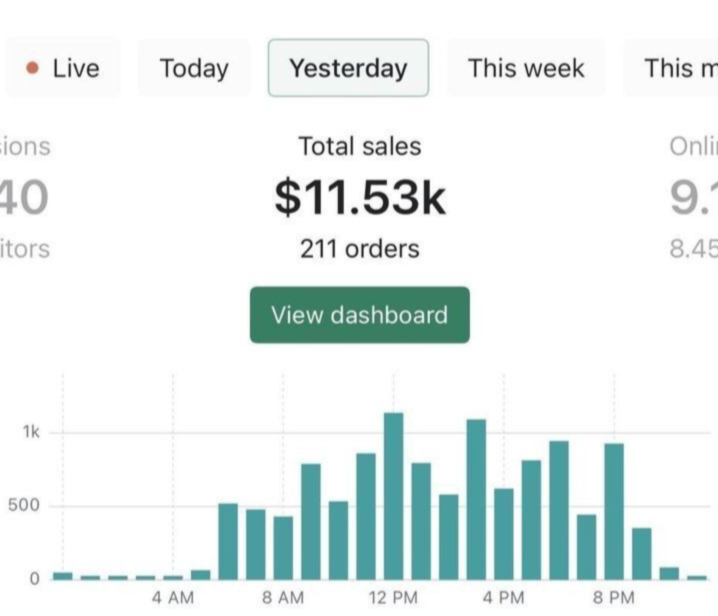This screenshot has width=718, height=616.
Task: Click the 12 PM x-axis label
Action: point(393,598)
